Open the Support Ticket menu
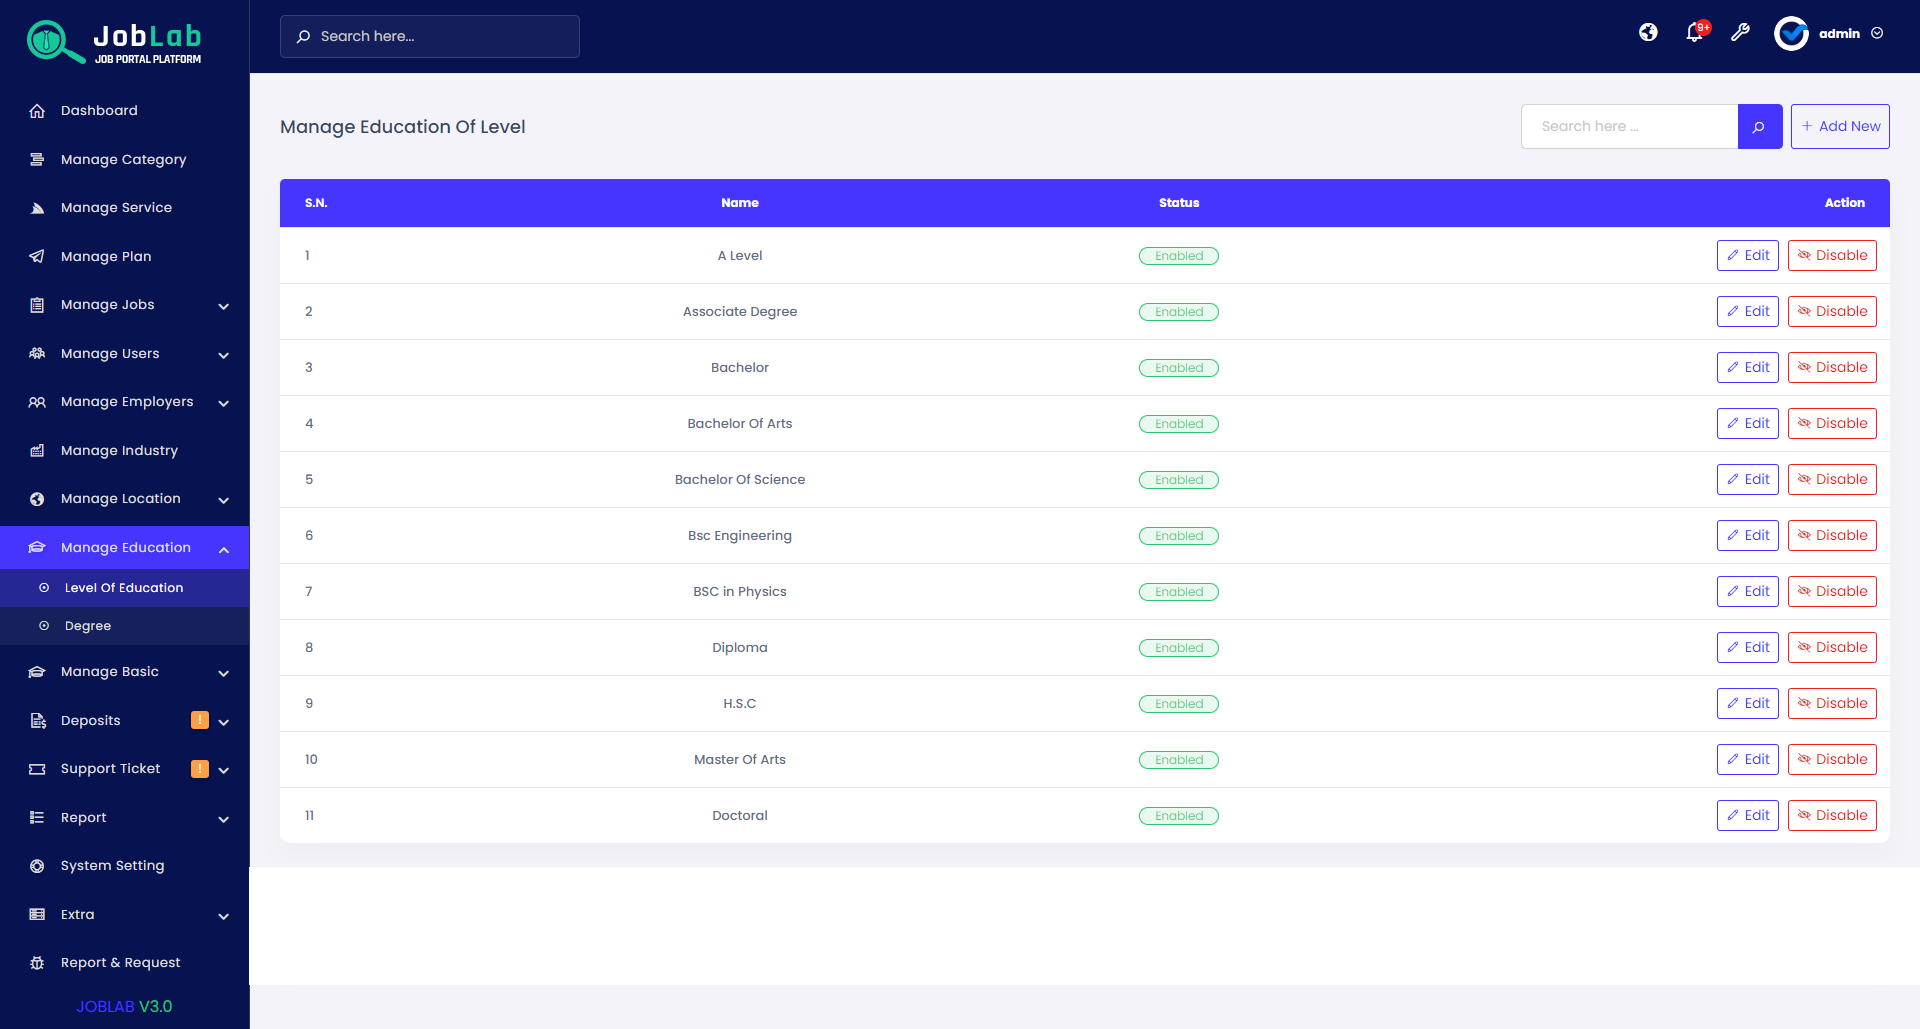1920x1029 pixels. pos(110,768)
